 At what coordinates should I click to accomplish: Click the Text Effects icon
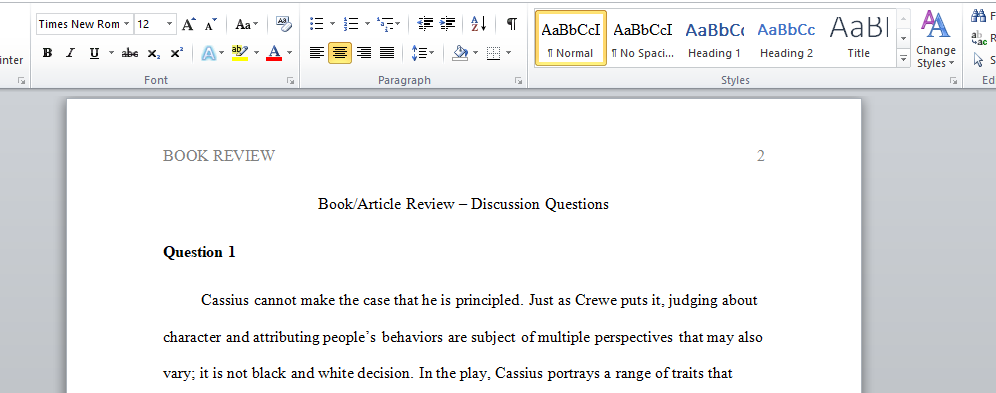click(208, 53)
